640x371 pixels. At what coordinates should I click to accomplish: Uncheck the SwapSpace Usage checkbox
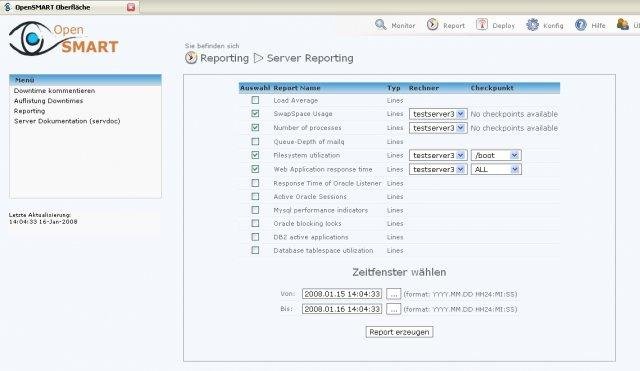(255, 113)
